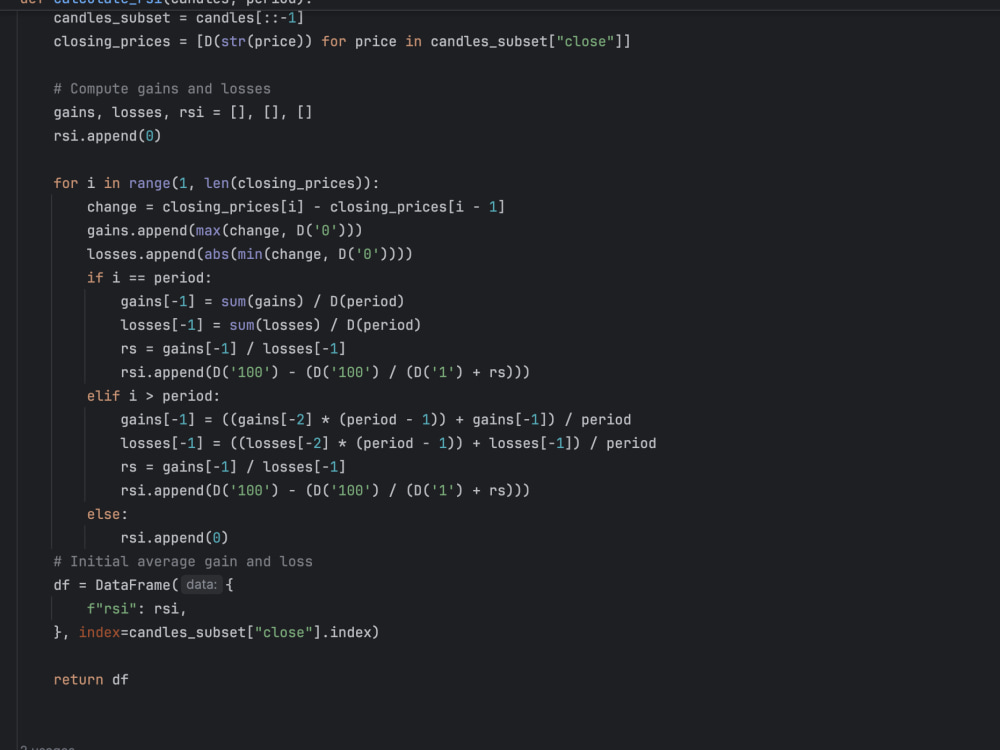Click the 'losses.append(abs(min(change' line

[x=250, y=254]
